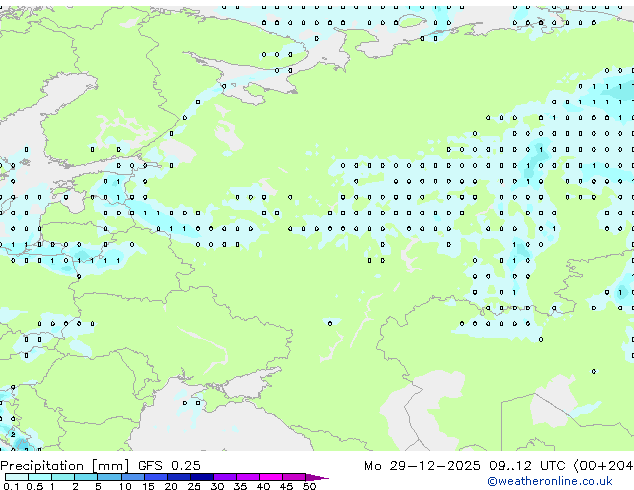This screenshot has width=634, height=490.
Task: Click the 0.5–1 mm legend swatch
Action: (40, 477)
